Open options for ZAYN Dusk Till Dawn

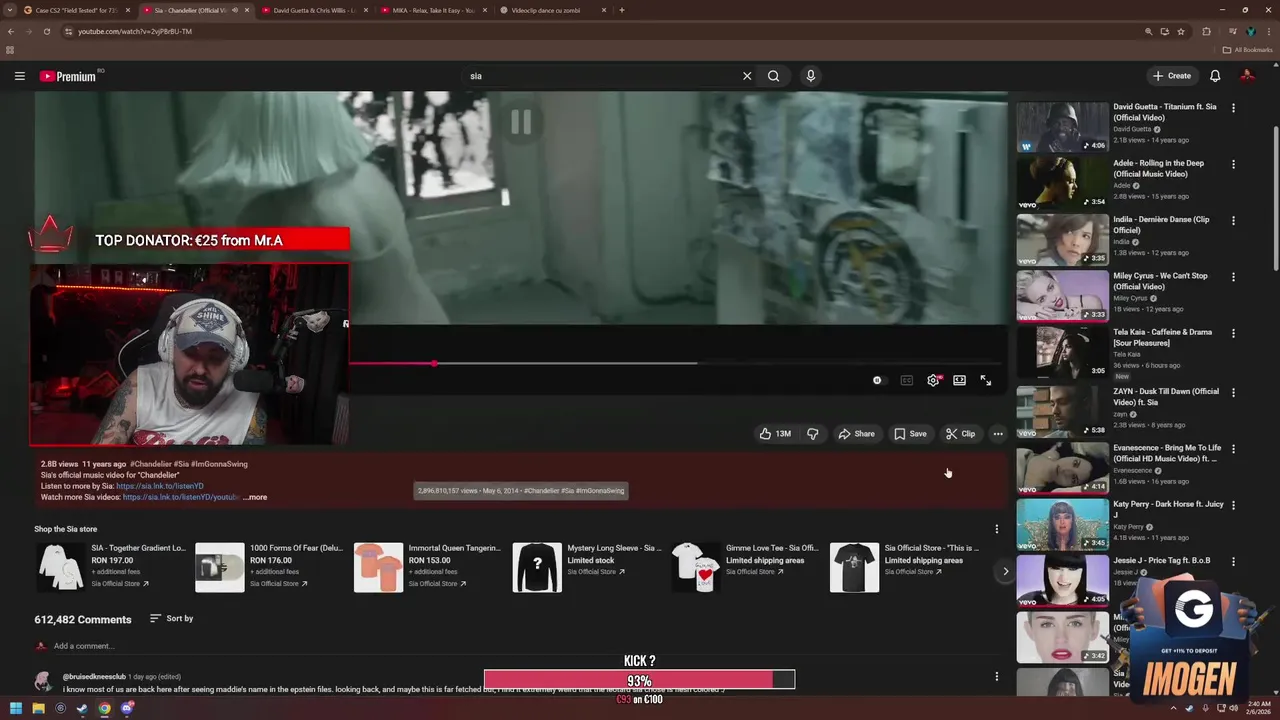click(1233, 392)
